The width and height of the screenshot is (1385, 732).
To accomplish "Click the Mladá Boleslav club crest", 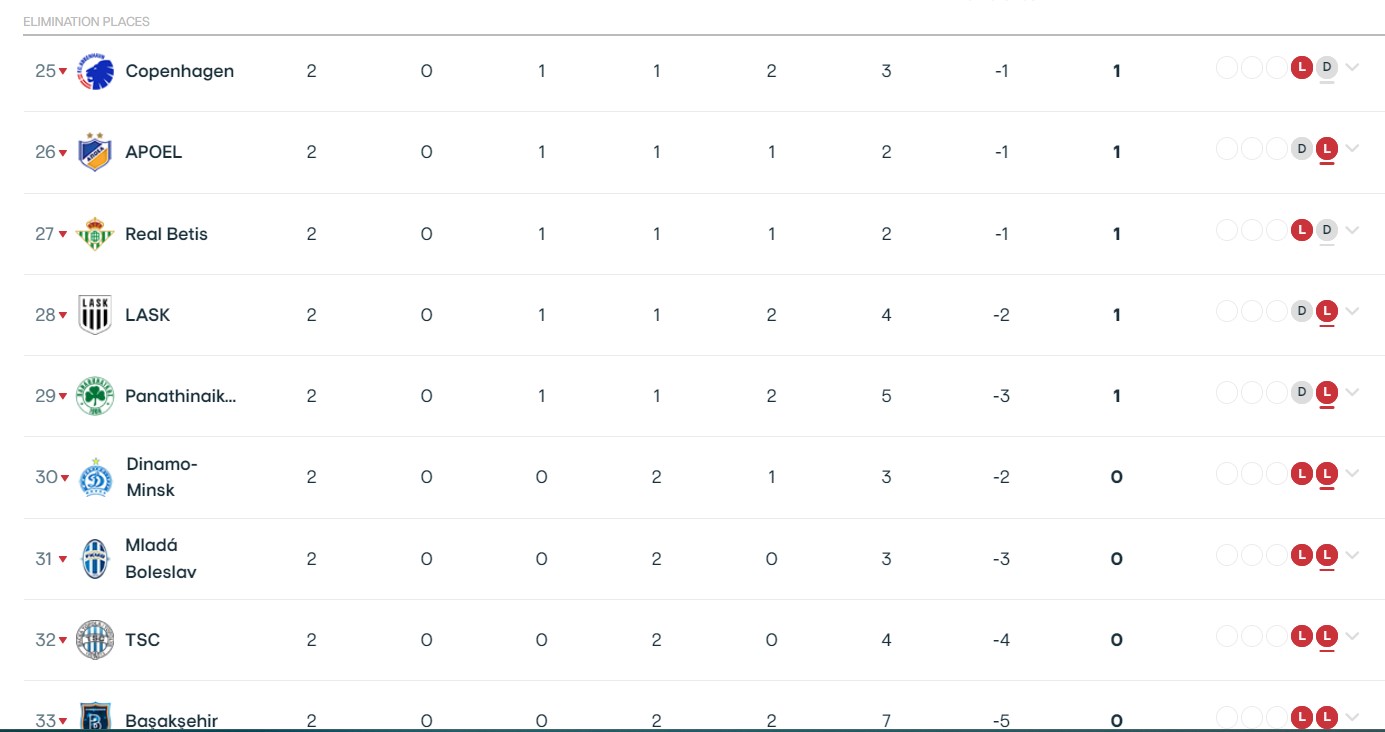I will (x=95, y=558).
